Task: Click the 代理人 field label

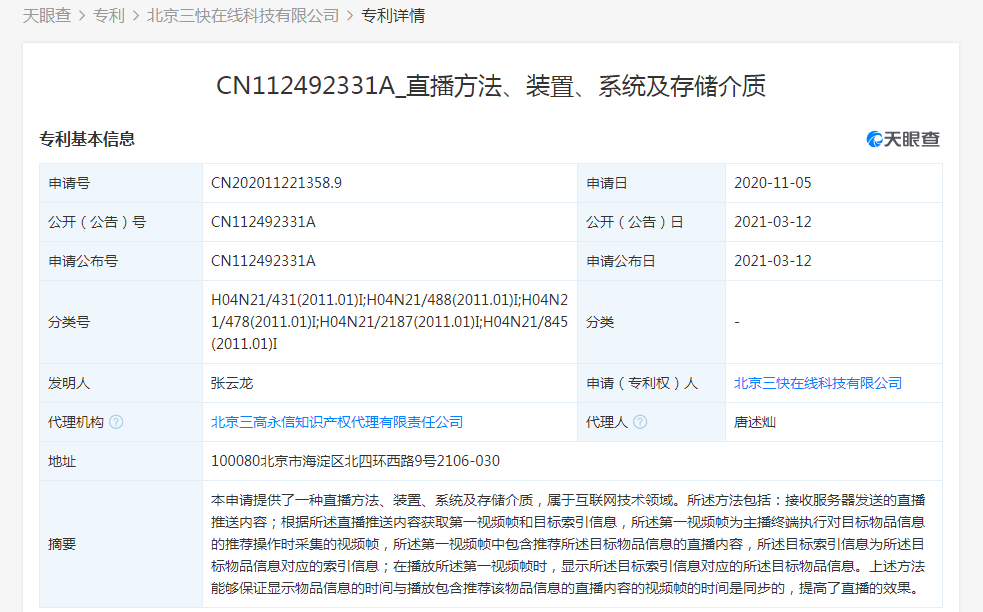Action: pyautogui.click(x=607, y=422)
